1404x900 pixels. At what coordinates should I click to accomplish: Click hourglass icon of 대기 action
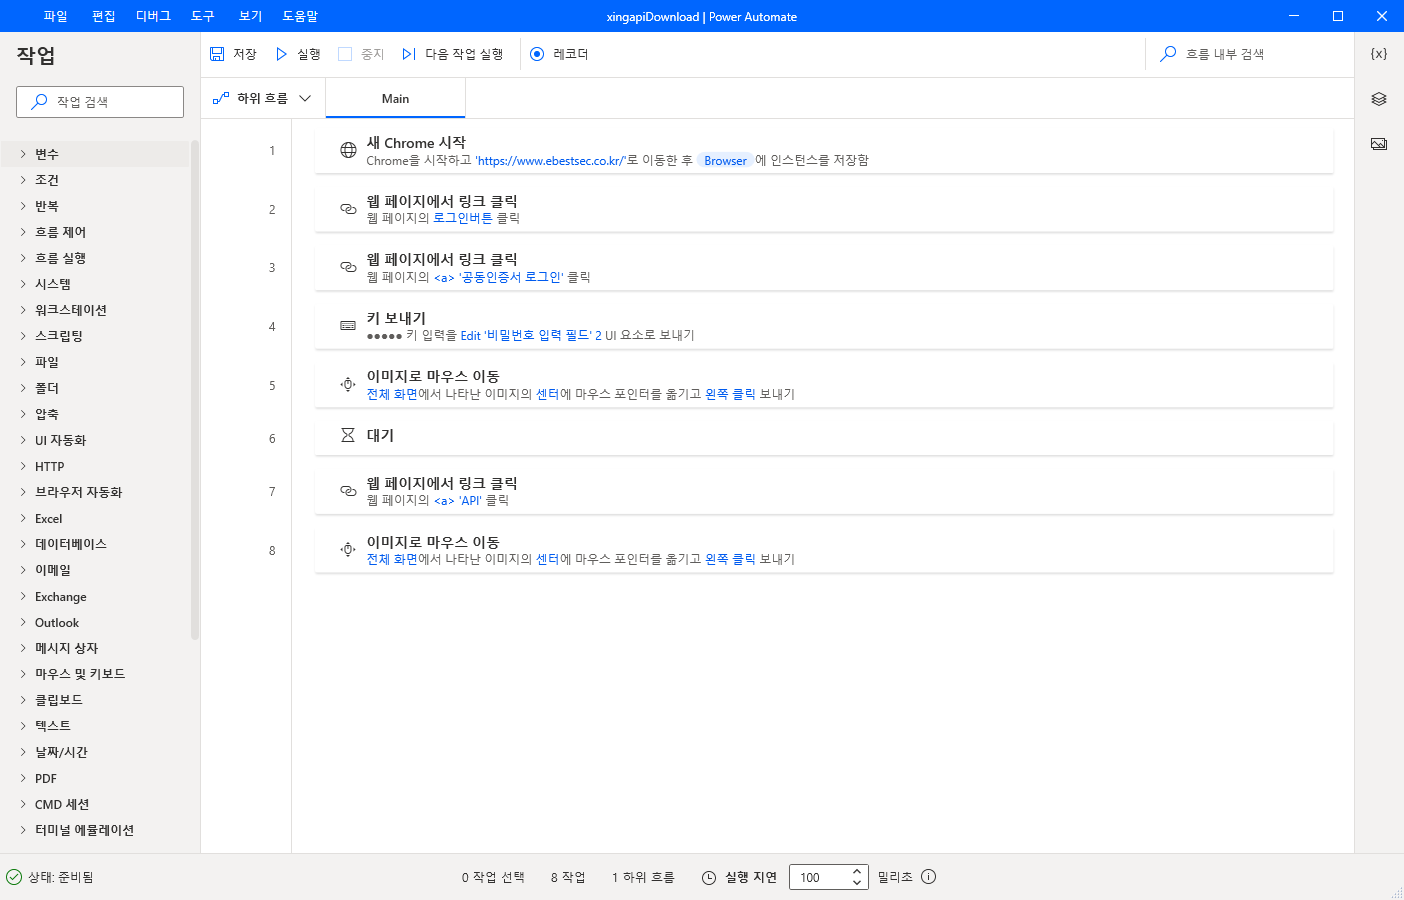click(x=348, y=435)
